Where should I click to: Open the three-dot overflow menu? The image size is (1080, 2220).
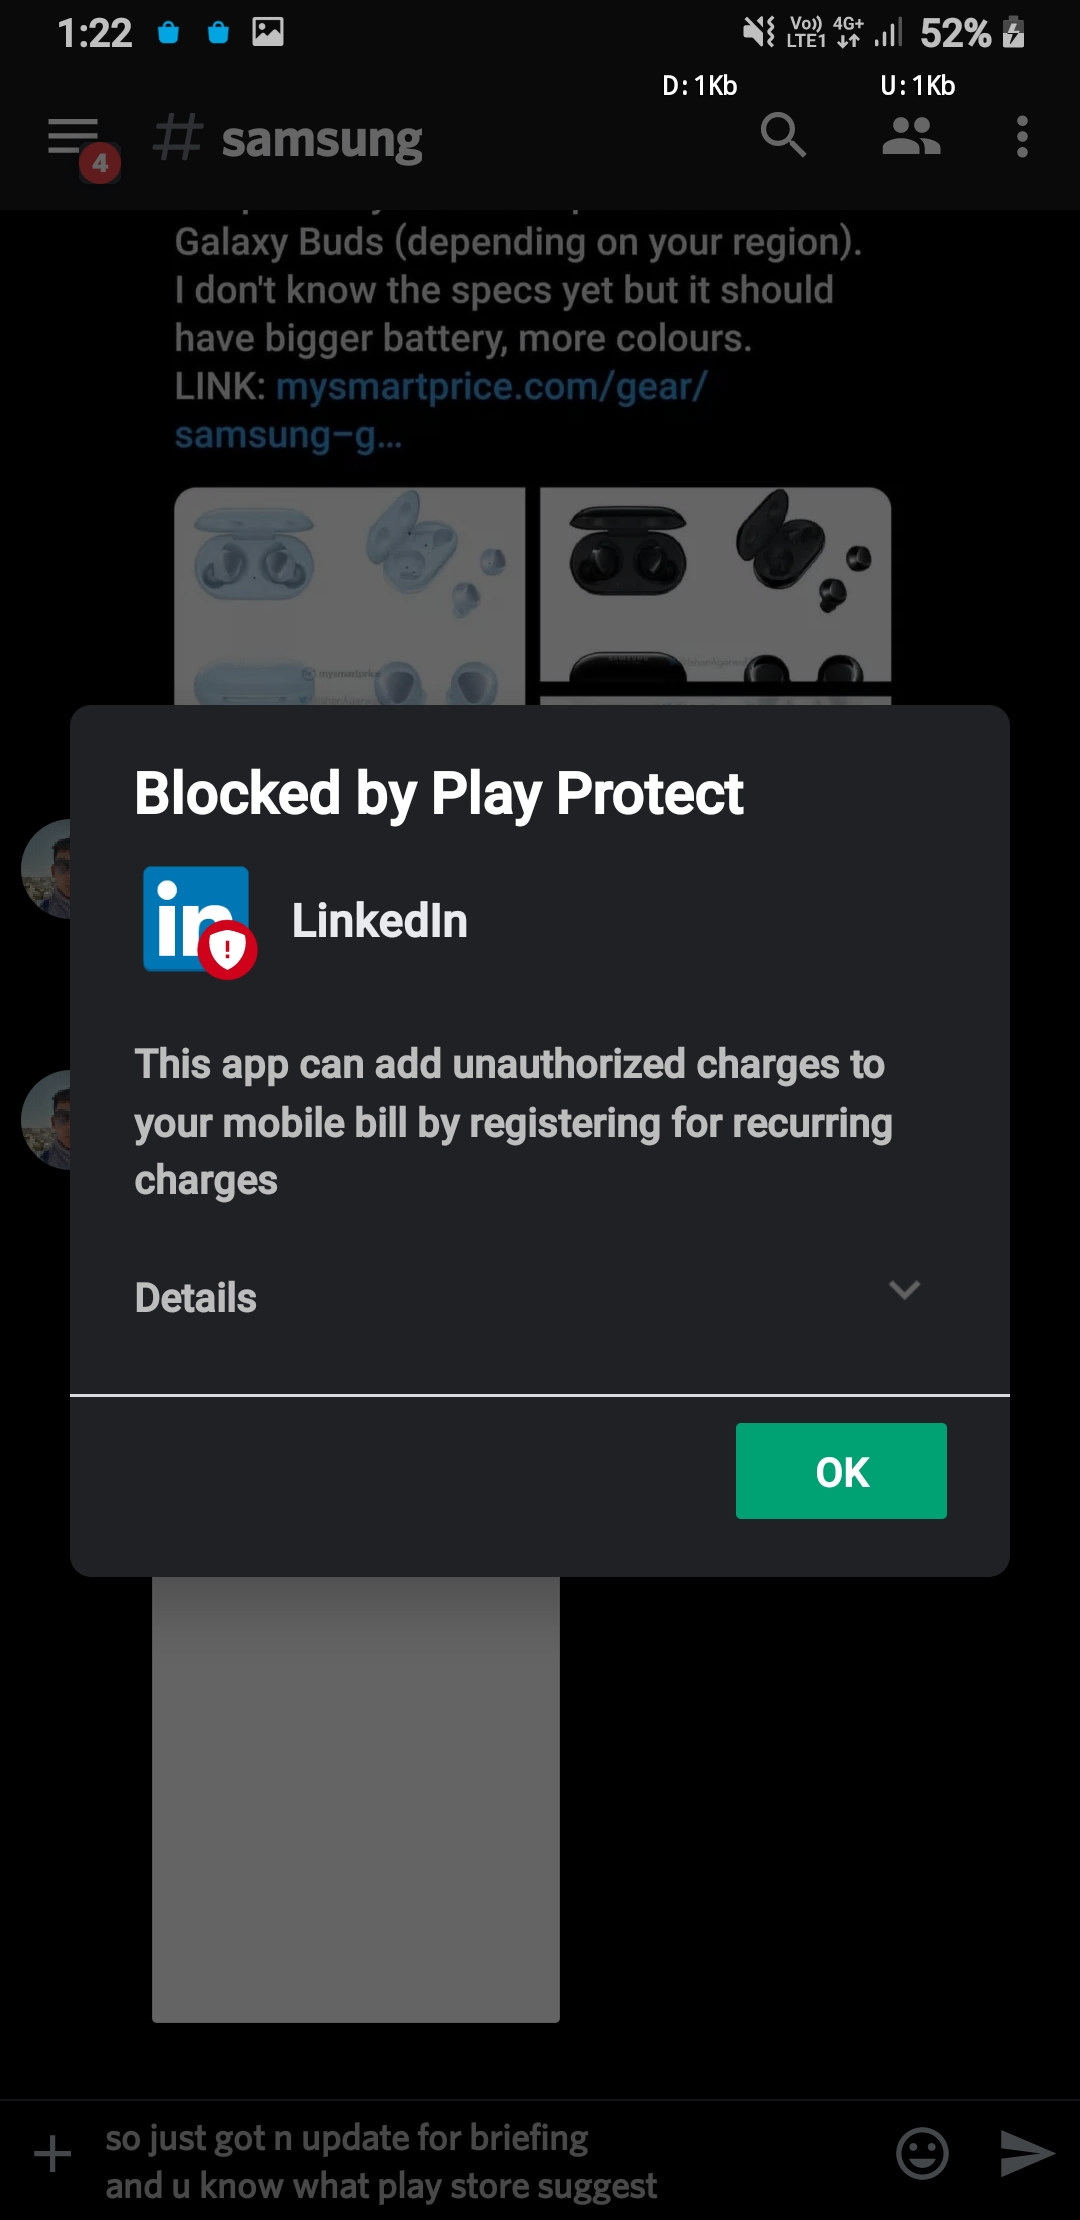coord(1021,136)
